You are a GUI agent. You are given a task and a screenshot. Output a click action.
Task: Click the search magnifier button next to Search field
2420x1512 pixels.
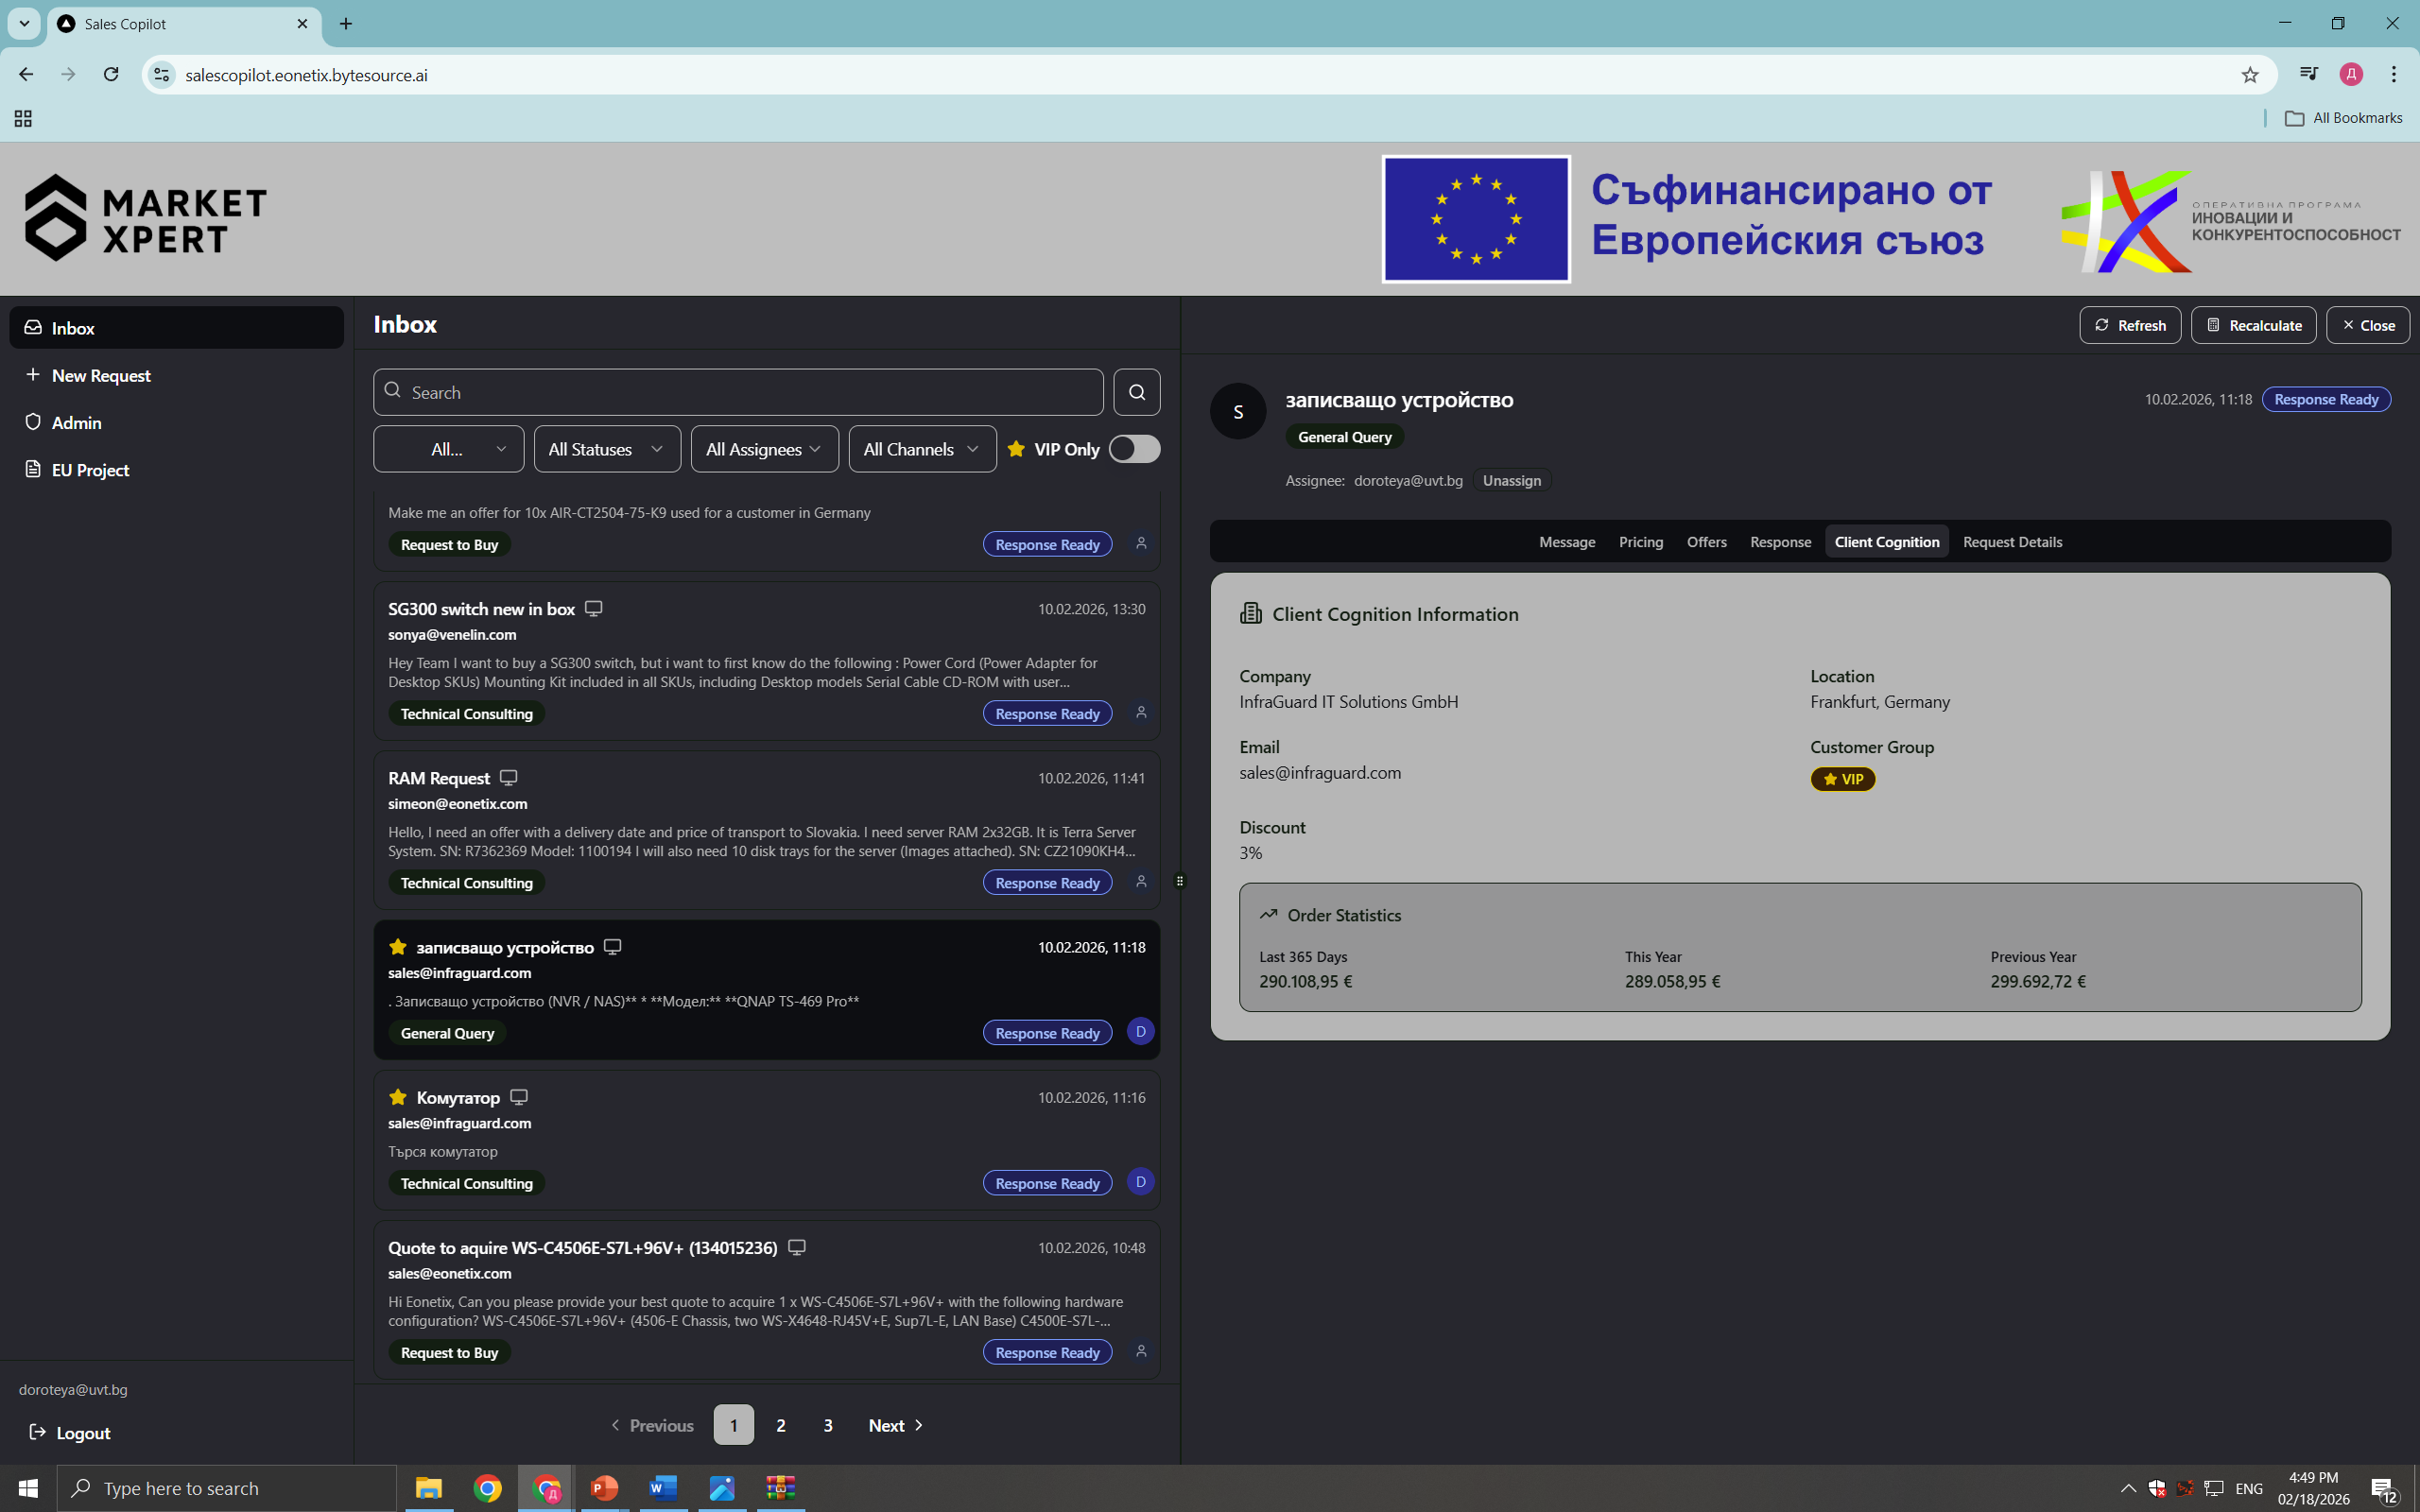coord(1136,392)
